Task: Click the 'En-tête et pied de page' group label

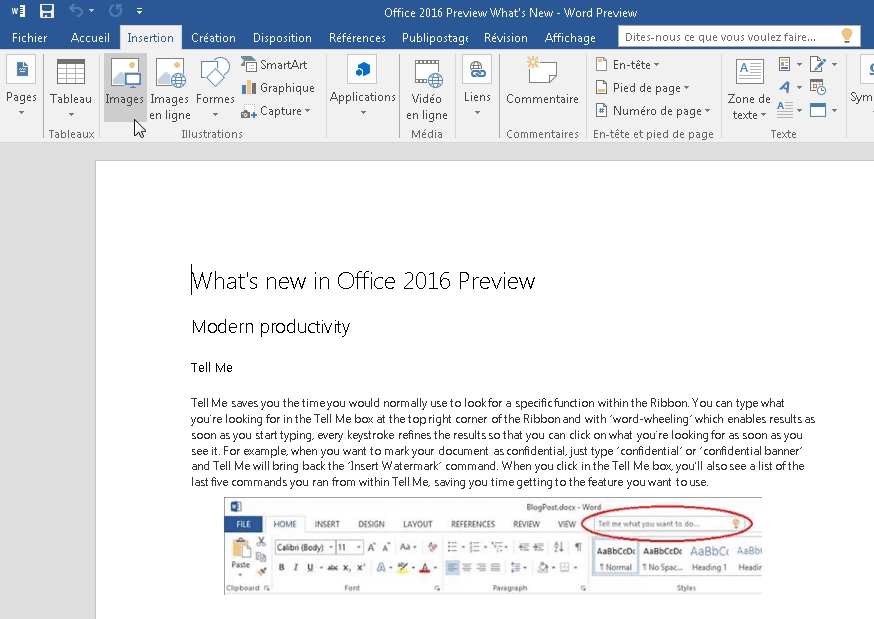Action: pos(653,134)
